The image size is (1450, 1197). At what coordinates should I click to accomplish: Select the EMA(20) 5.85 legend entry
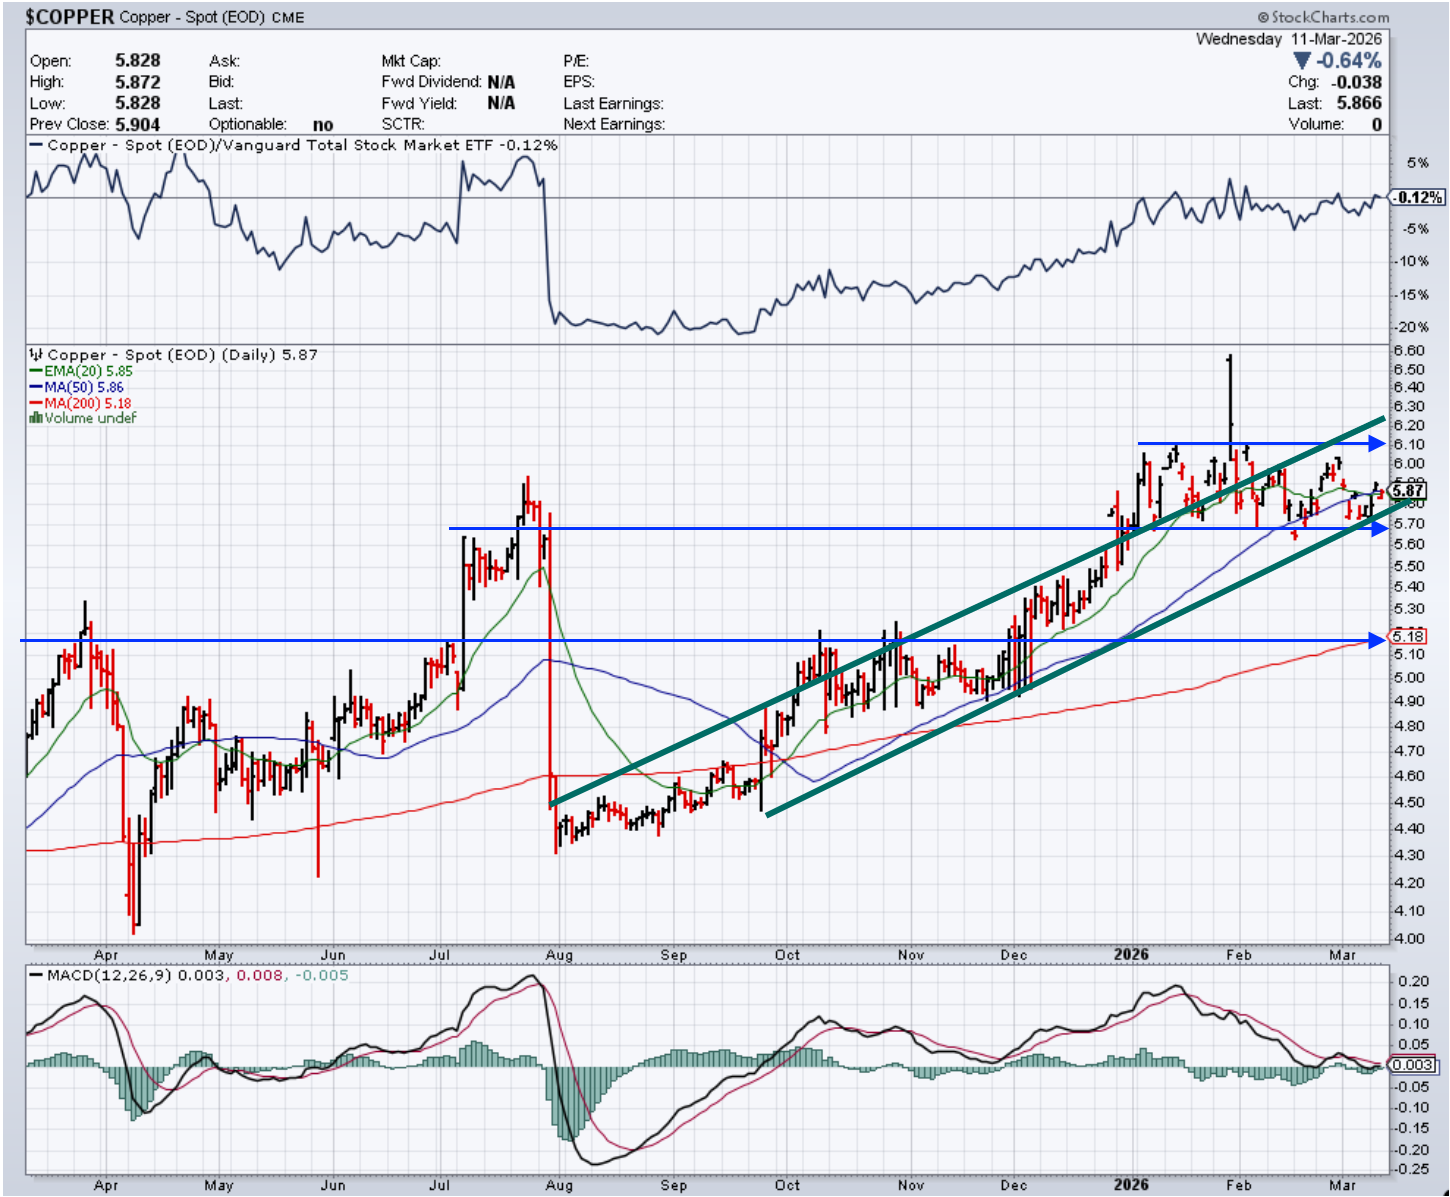pyautogui.click(x=87, y=371)
